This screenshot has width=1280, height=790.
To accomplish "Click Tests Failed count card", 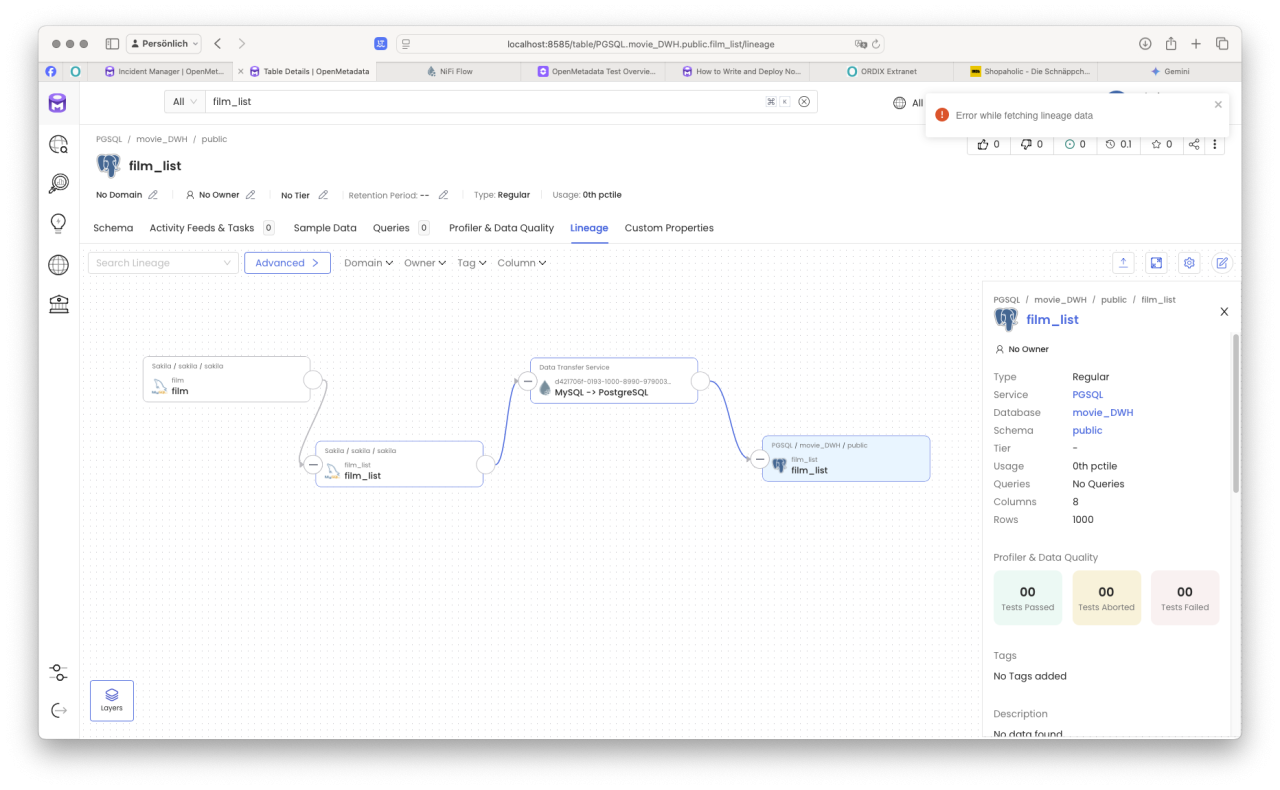I will (x=1185, y=598).
